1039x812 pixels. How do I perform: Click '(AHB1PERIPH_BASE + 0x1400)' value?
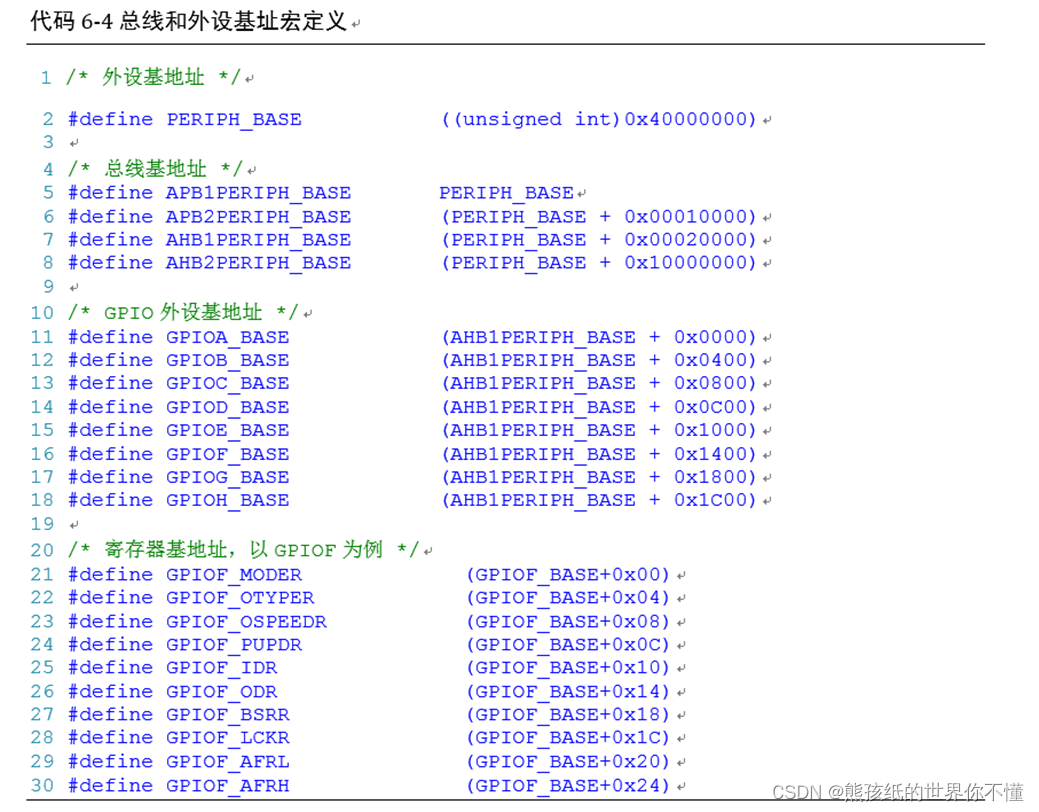pyautogui.click(x=598, y=455)
